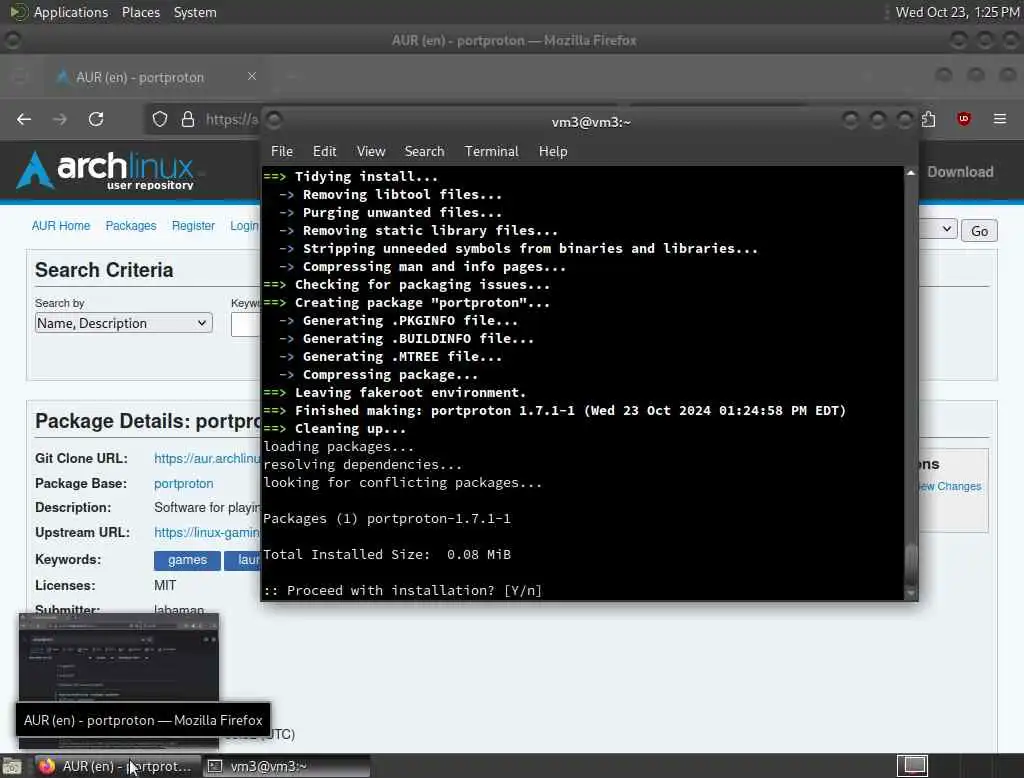Click the Register link
The image size is (1024, 778).
coord(193,225)
